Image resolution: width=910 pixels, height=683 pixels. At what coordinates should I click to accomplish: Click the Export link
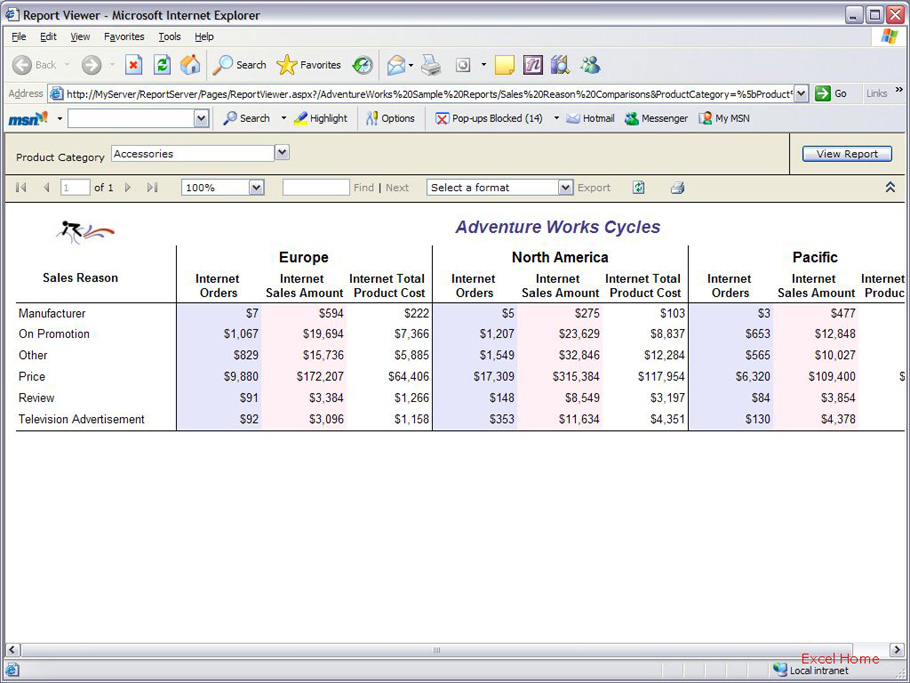594,187
